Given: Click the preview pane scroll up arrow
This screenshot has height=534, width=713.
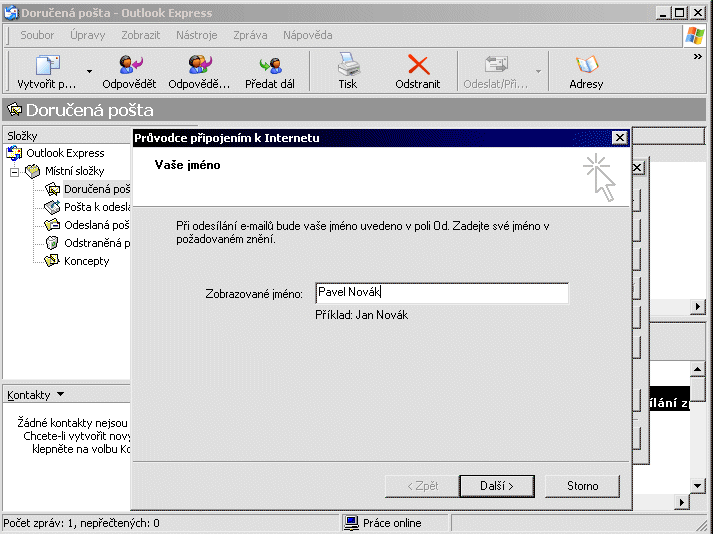Looking at the screenshot, I should tap(697, 369).
